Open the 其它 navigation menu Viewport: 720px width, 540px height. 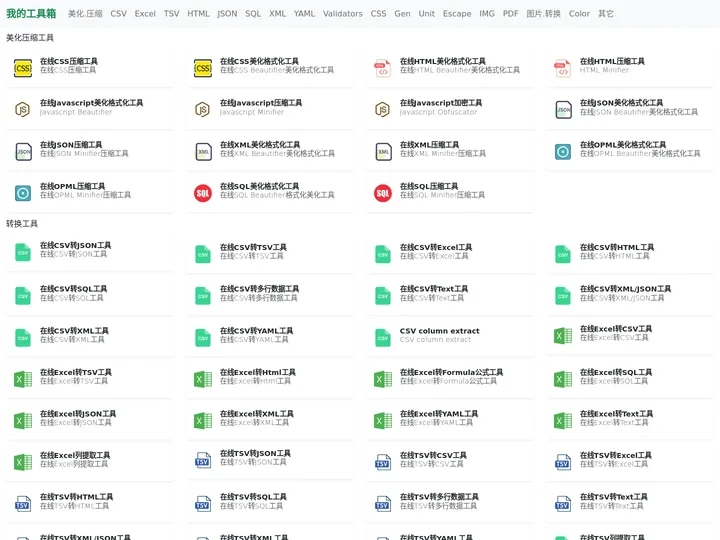coord(606,14)
